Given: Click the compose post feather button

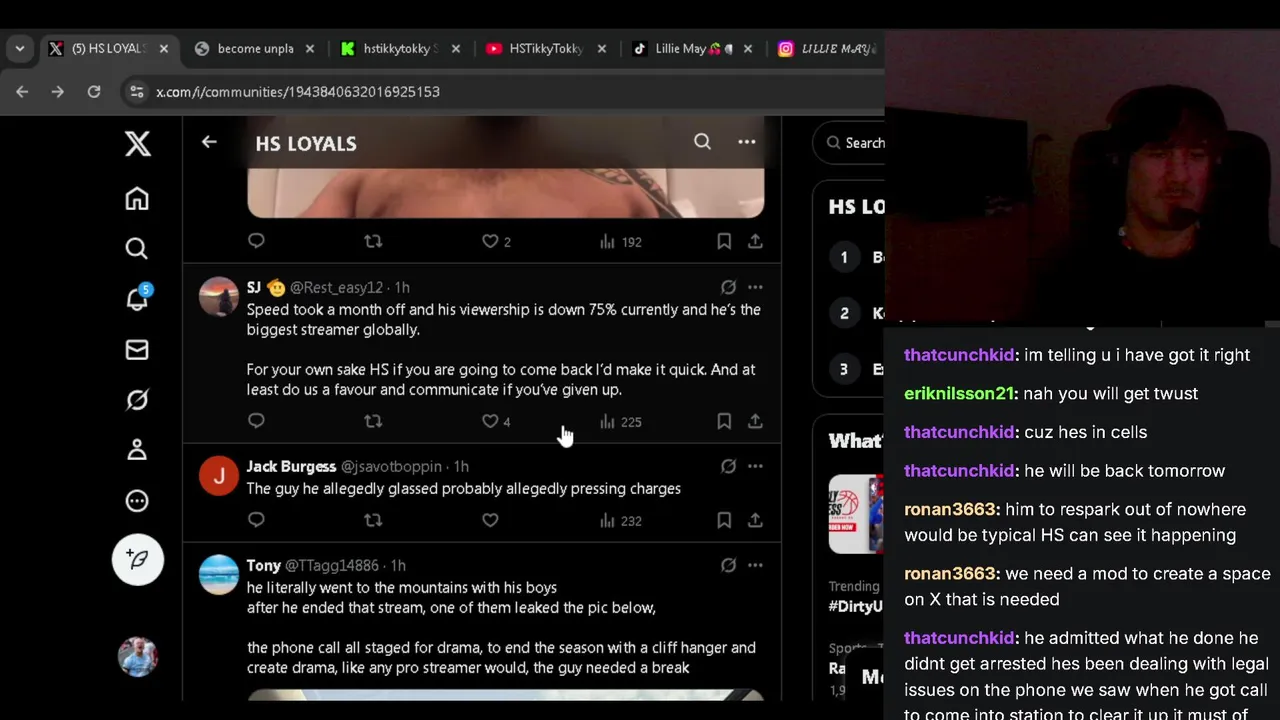Looking at the screenshot, I should (x=138, y=560).
